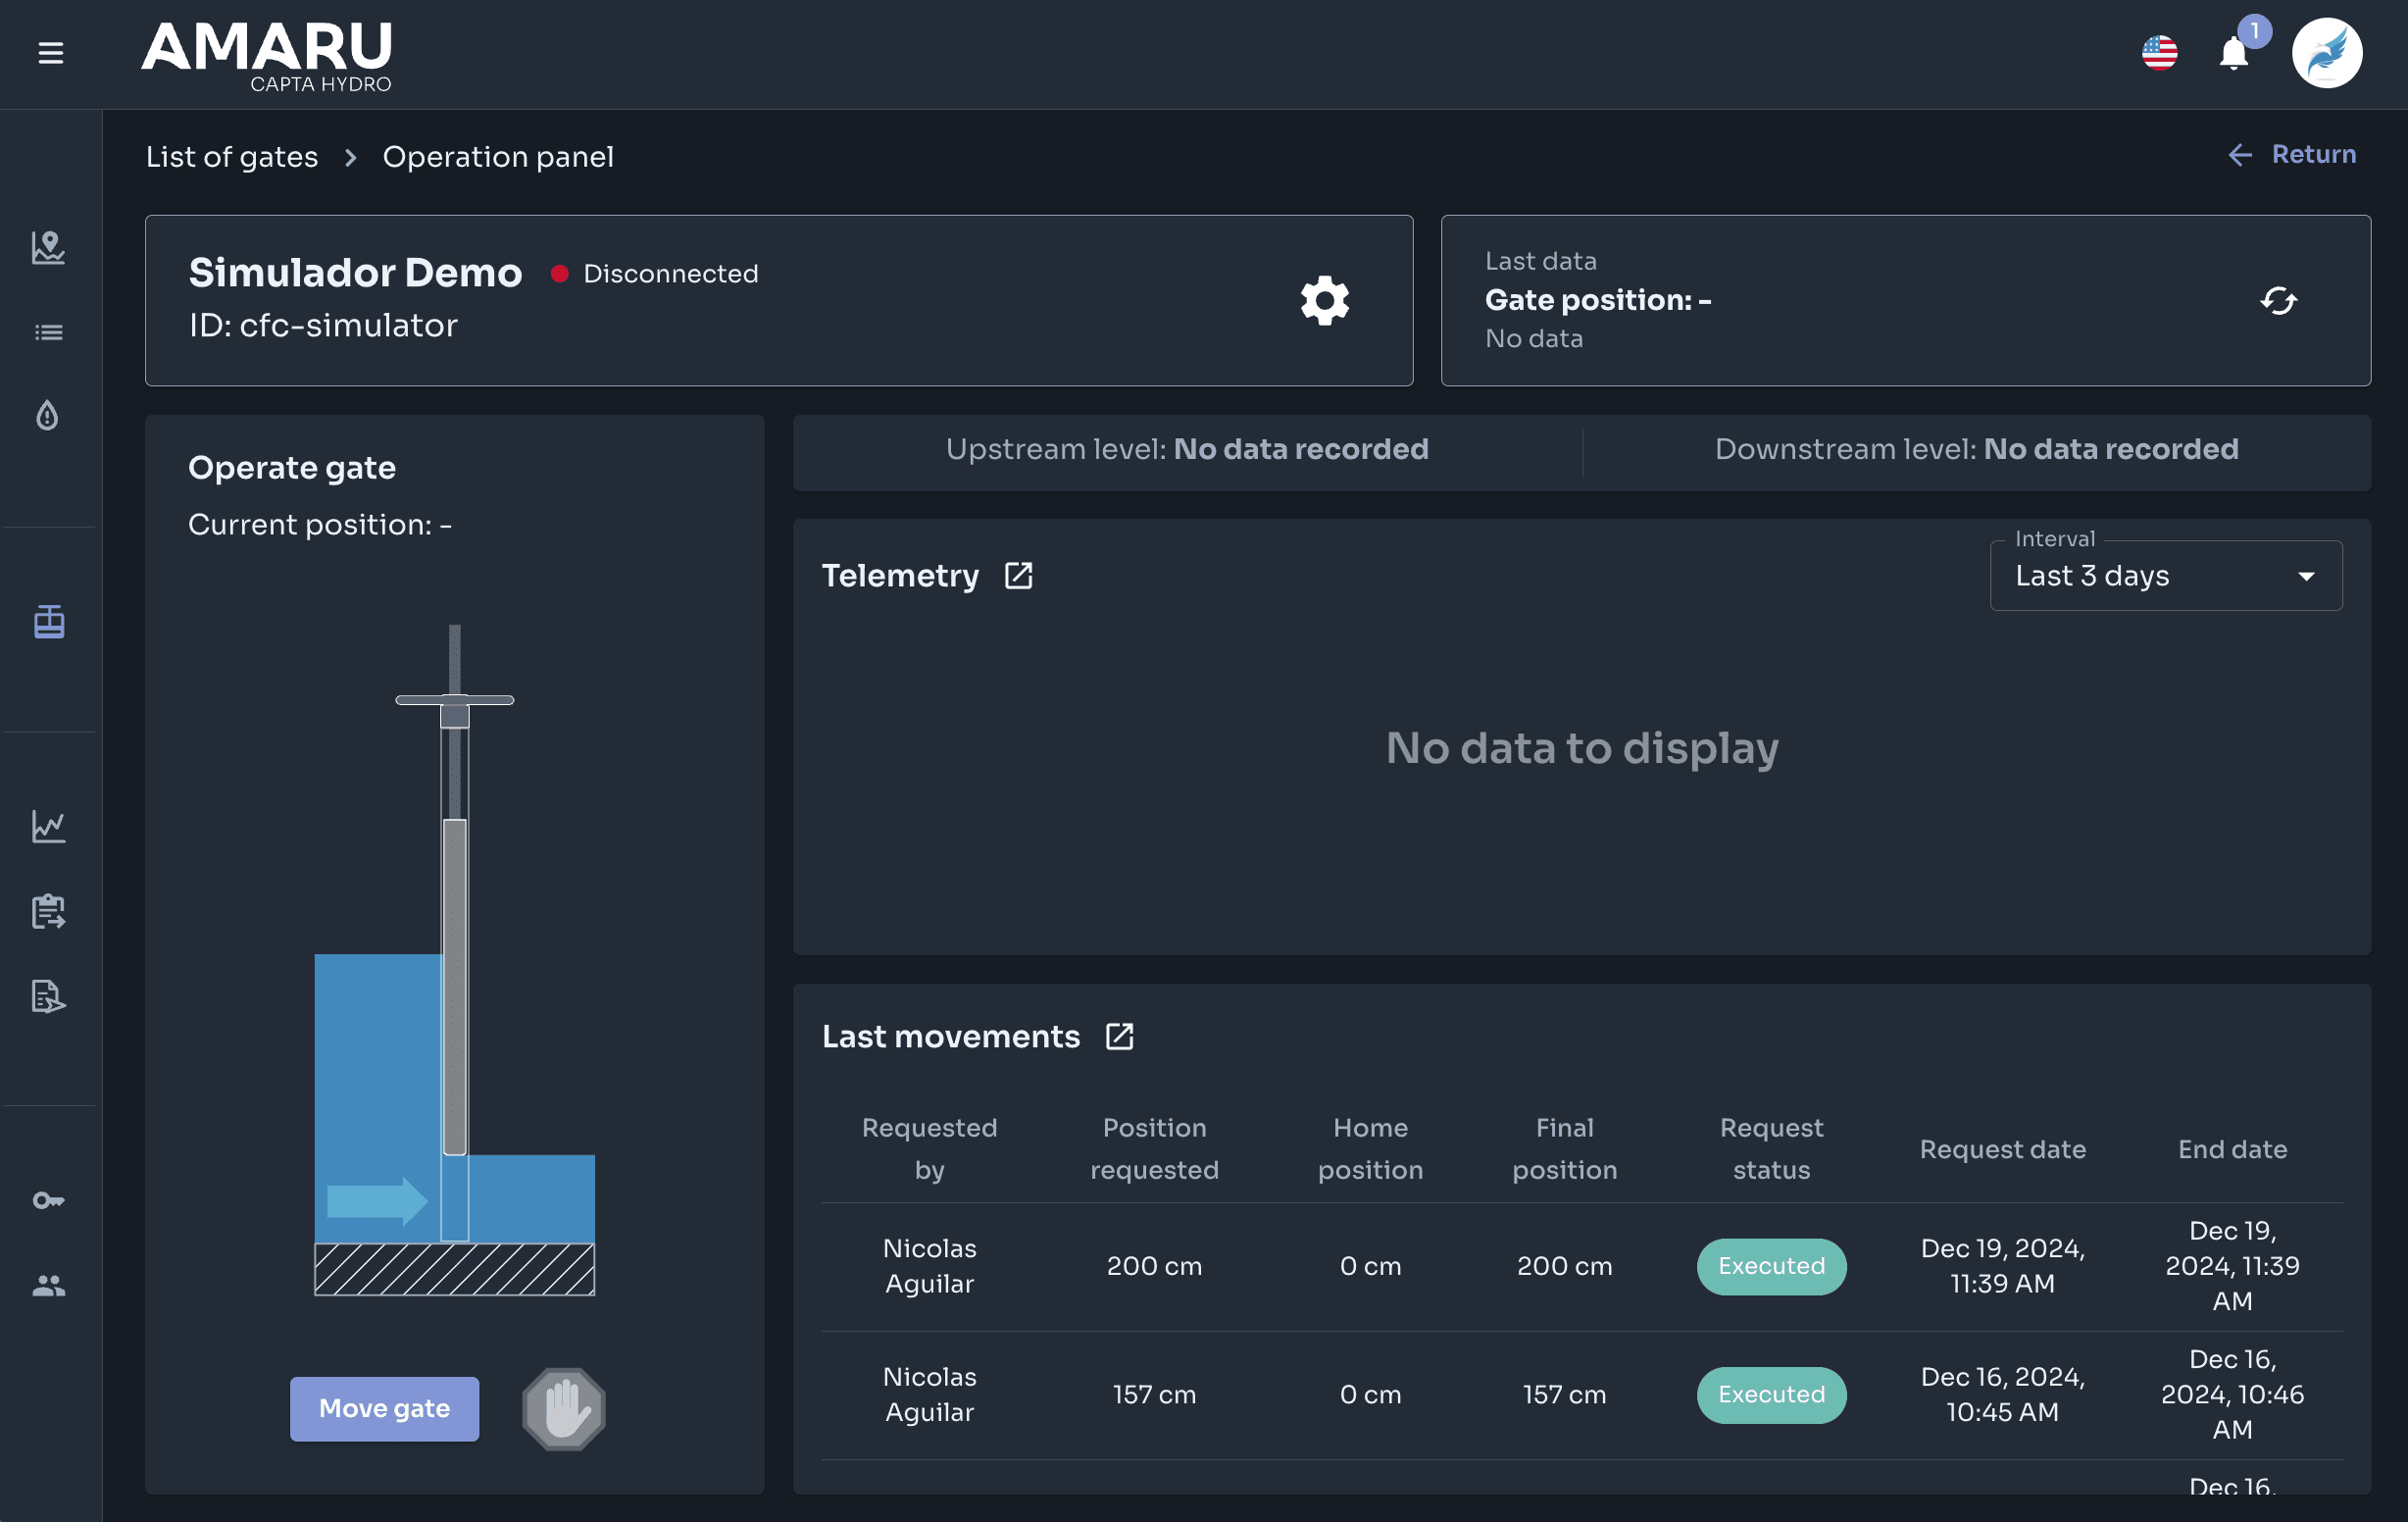The width and height of the screenshot is (2408, 1522).
Task: Open the hamburger navigation menu
Action: pyautogui.click(x=51, y=53)
